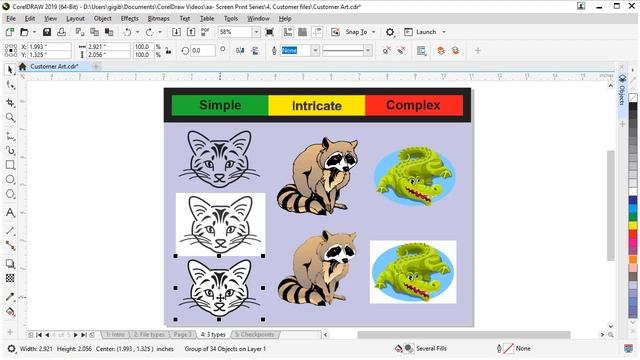Toggle show rulers button
Viewport: 640px width, 360px height.
(x=288, y=32)
